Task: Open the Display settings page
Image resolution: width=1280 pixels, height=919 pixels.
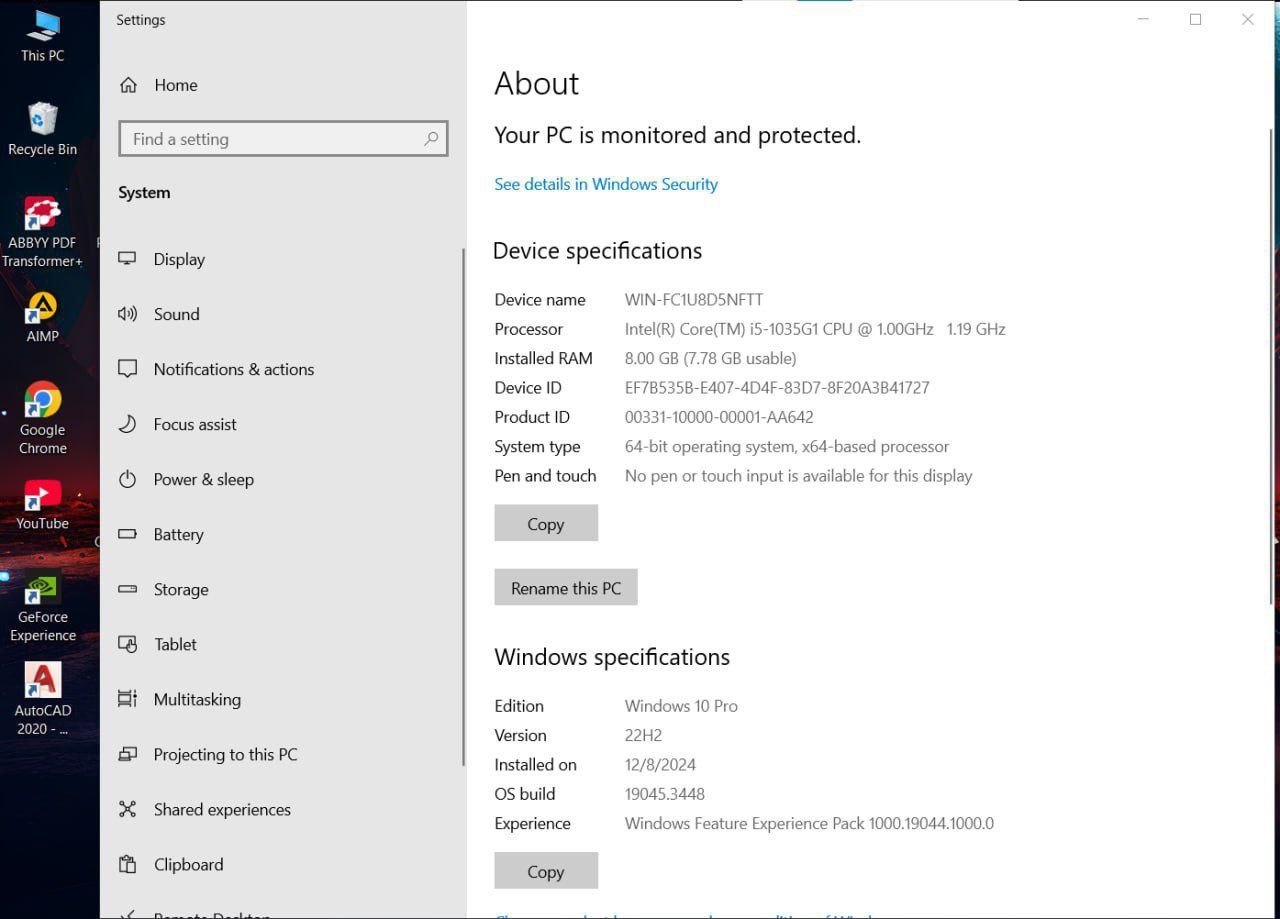Action: click(x=282, y=259)
